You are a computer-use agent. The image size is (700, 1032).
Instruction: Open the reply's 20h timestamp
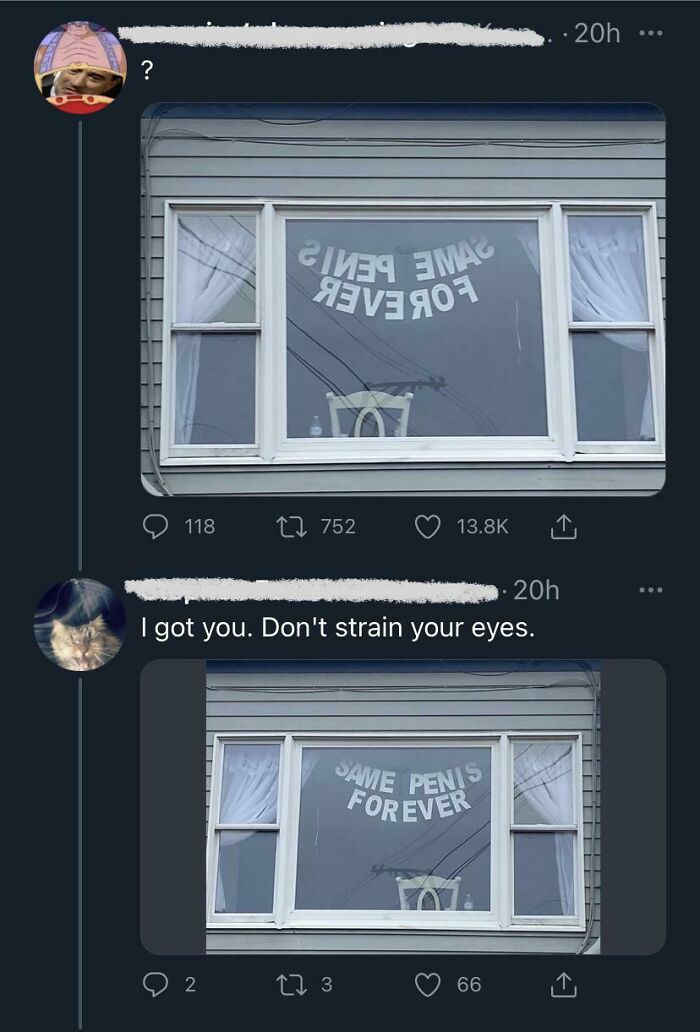click(x=536, y=590)
